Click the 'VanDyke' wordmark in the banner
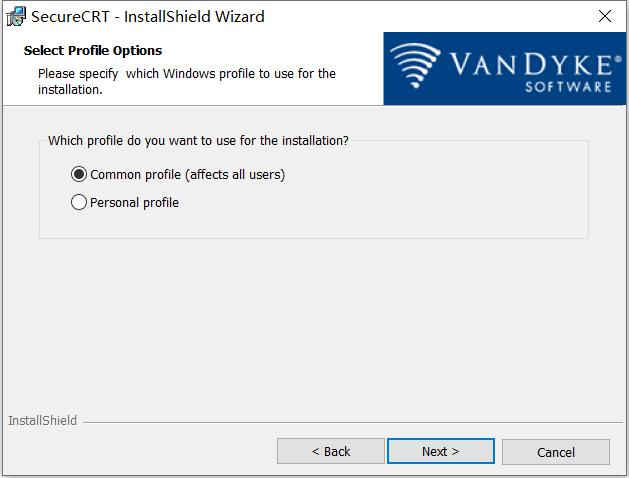The width and height of the screenshot is (629, 478). point(531,65)
